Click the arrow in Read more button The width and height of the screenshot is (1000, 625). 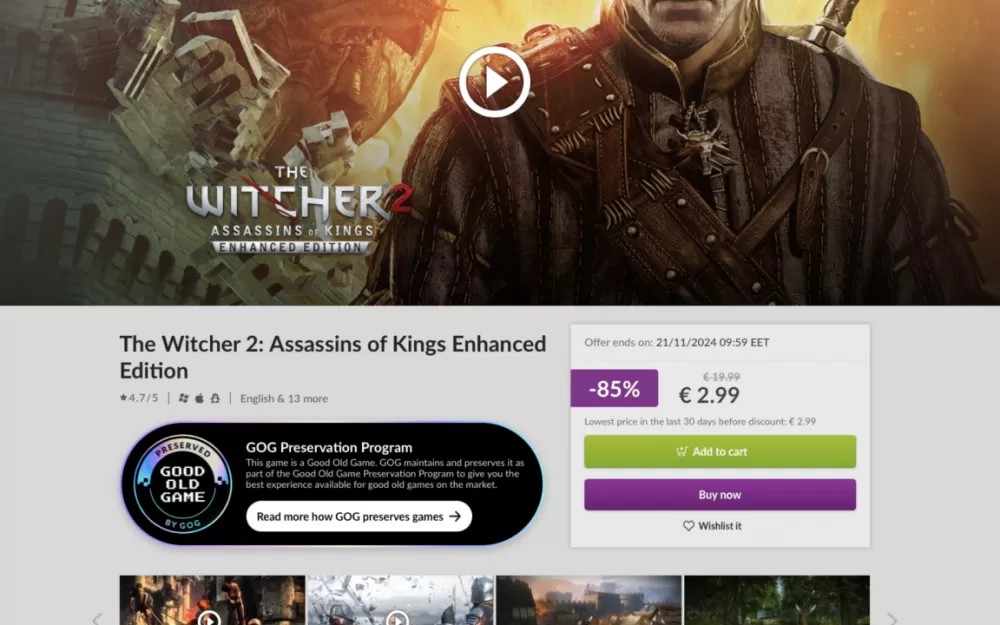[x=455, y=517]
